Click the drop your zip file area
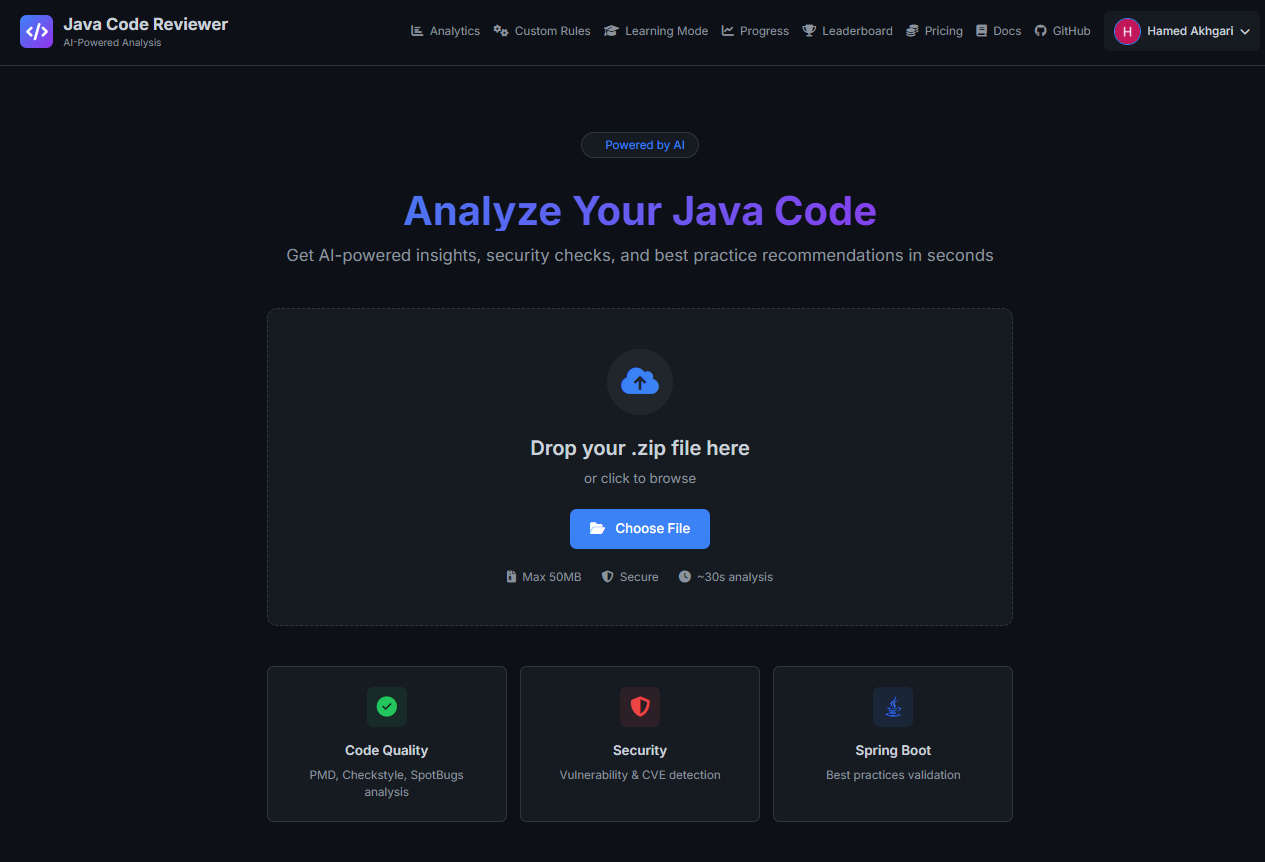This screenshot has width=1265, height=862. click(x=639, y=448)
